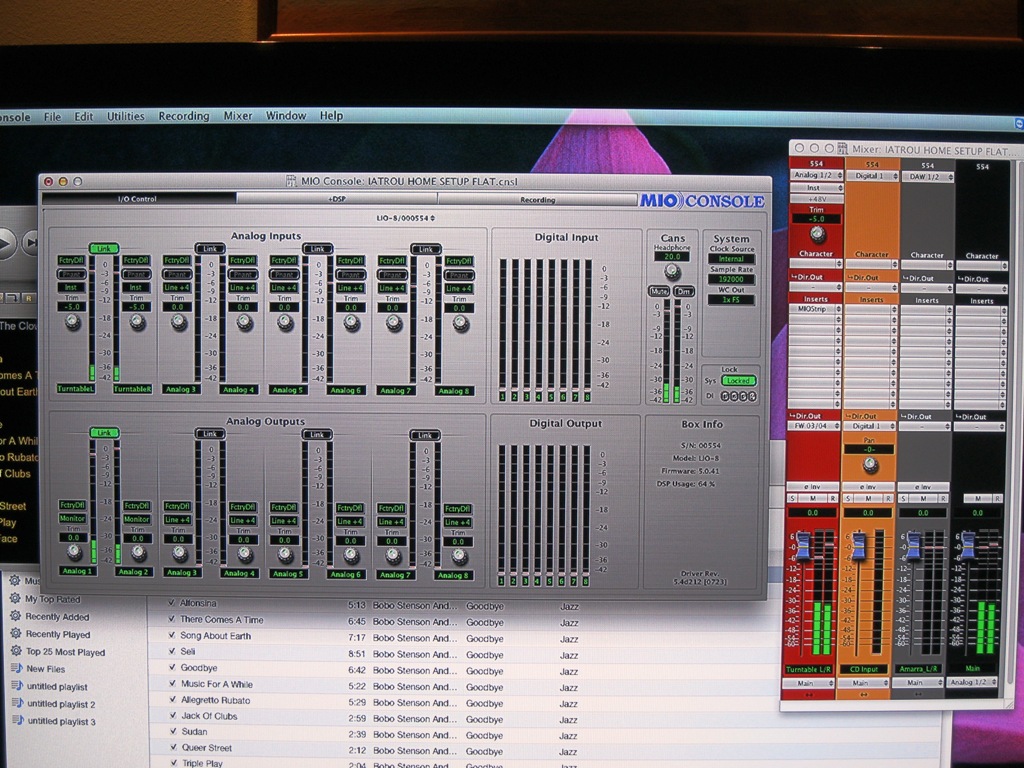Click the Turntable L/R strip fader

pos(803,545)
